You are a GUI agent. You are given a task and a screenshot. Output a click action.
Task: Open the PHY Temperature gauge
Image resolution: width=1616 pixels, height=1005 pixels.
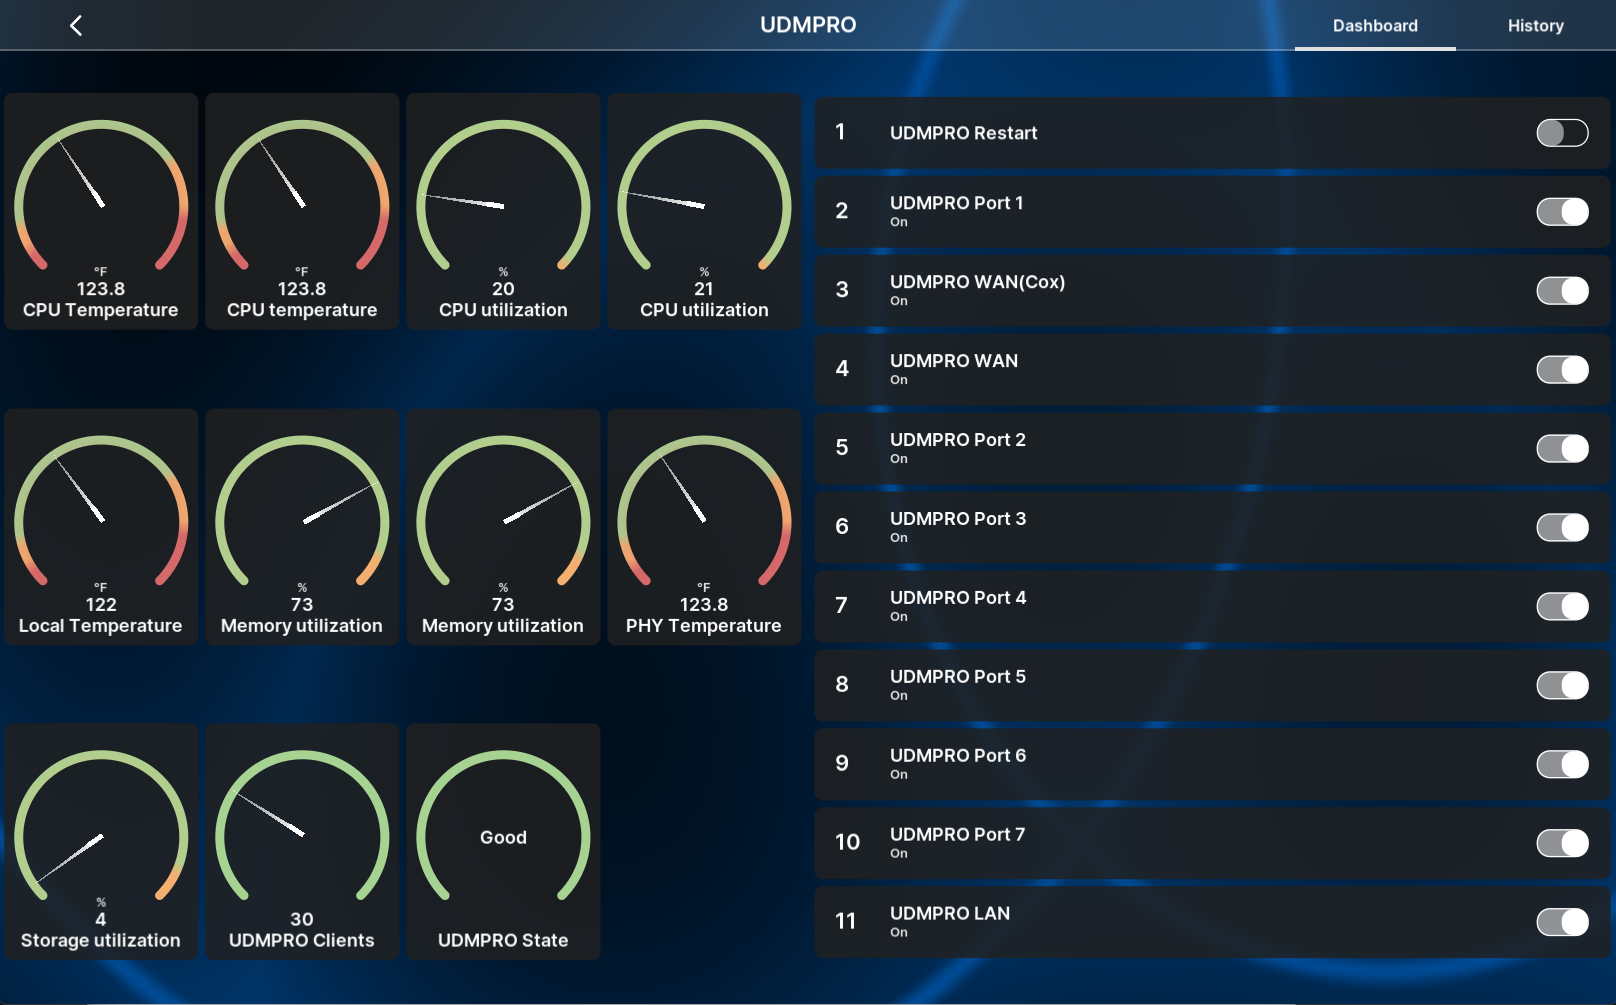(x=704, y=527)
